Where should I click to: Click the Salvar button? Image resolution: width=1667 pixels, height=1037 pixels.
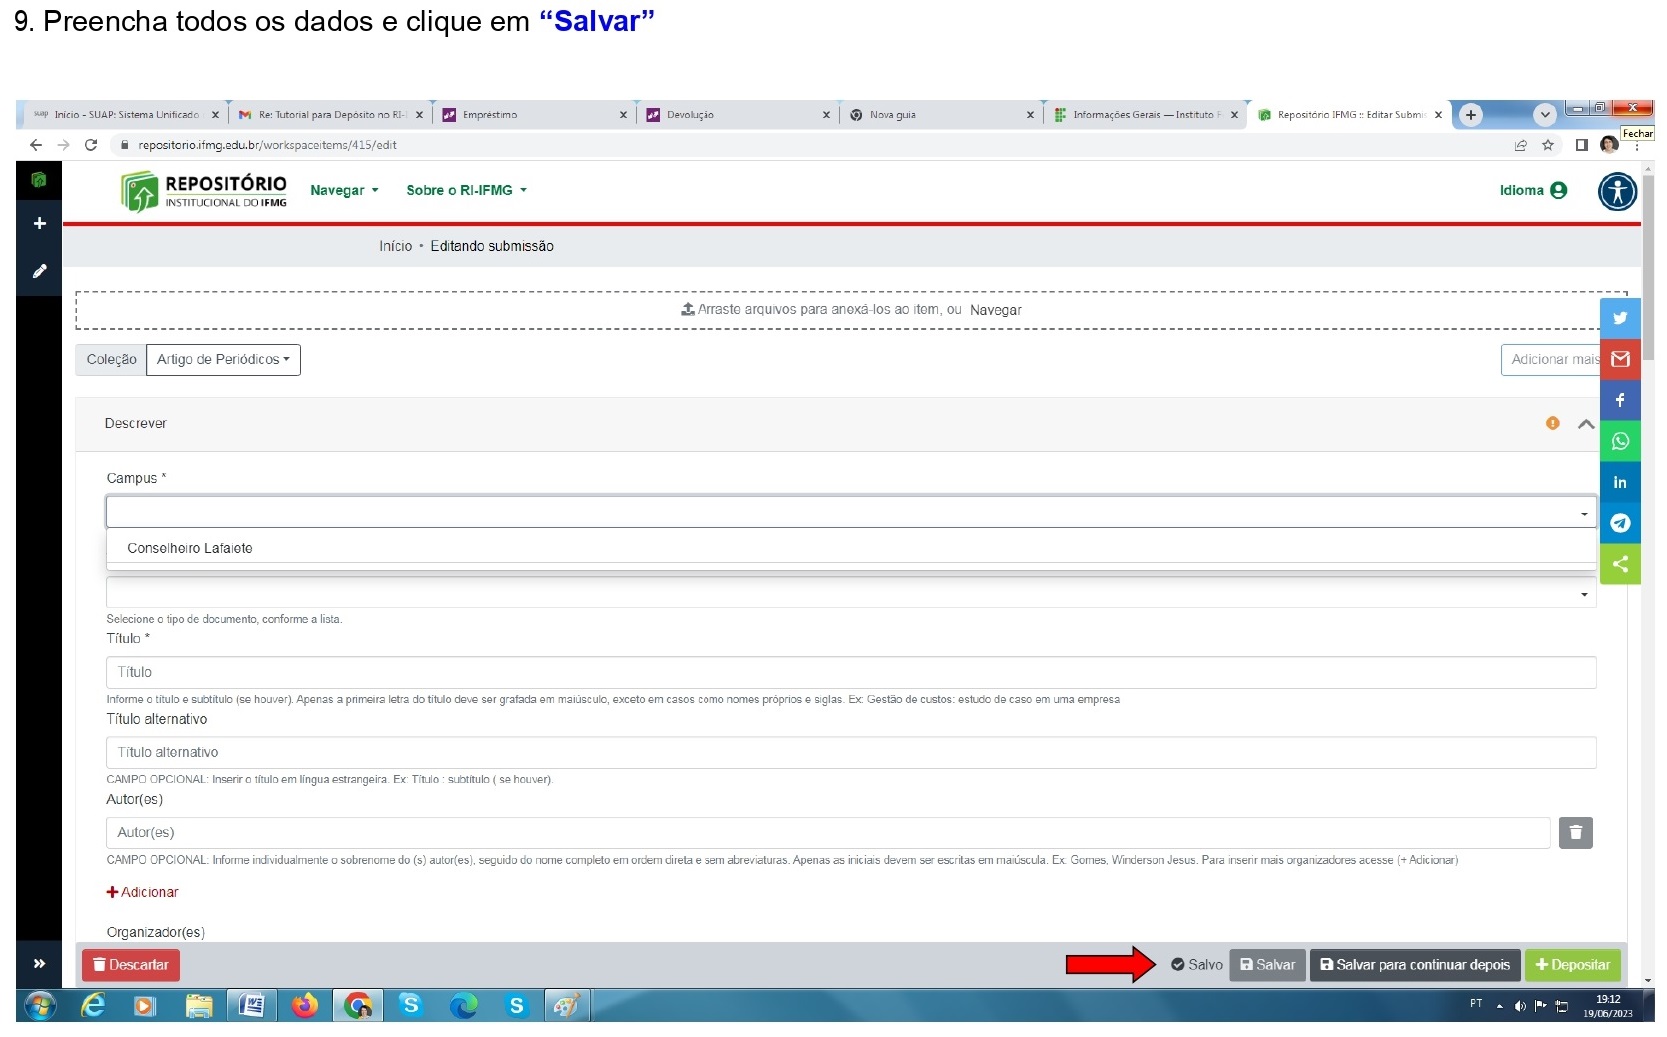point(1267,965)
